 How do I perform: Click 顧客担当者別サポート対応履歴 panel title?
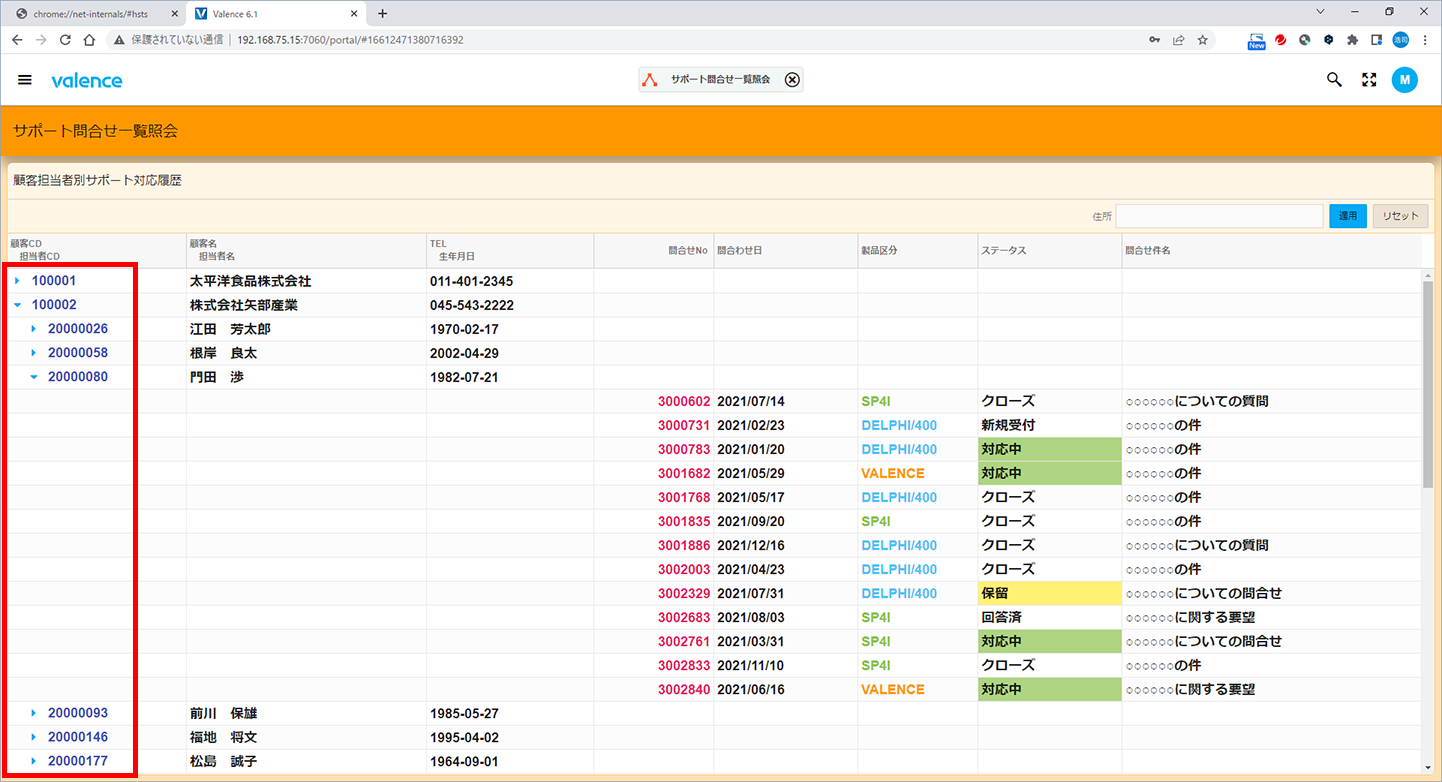(97, 181)
